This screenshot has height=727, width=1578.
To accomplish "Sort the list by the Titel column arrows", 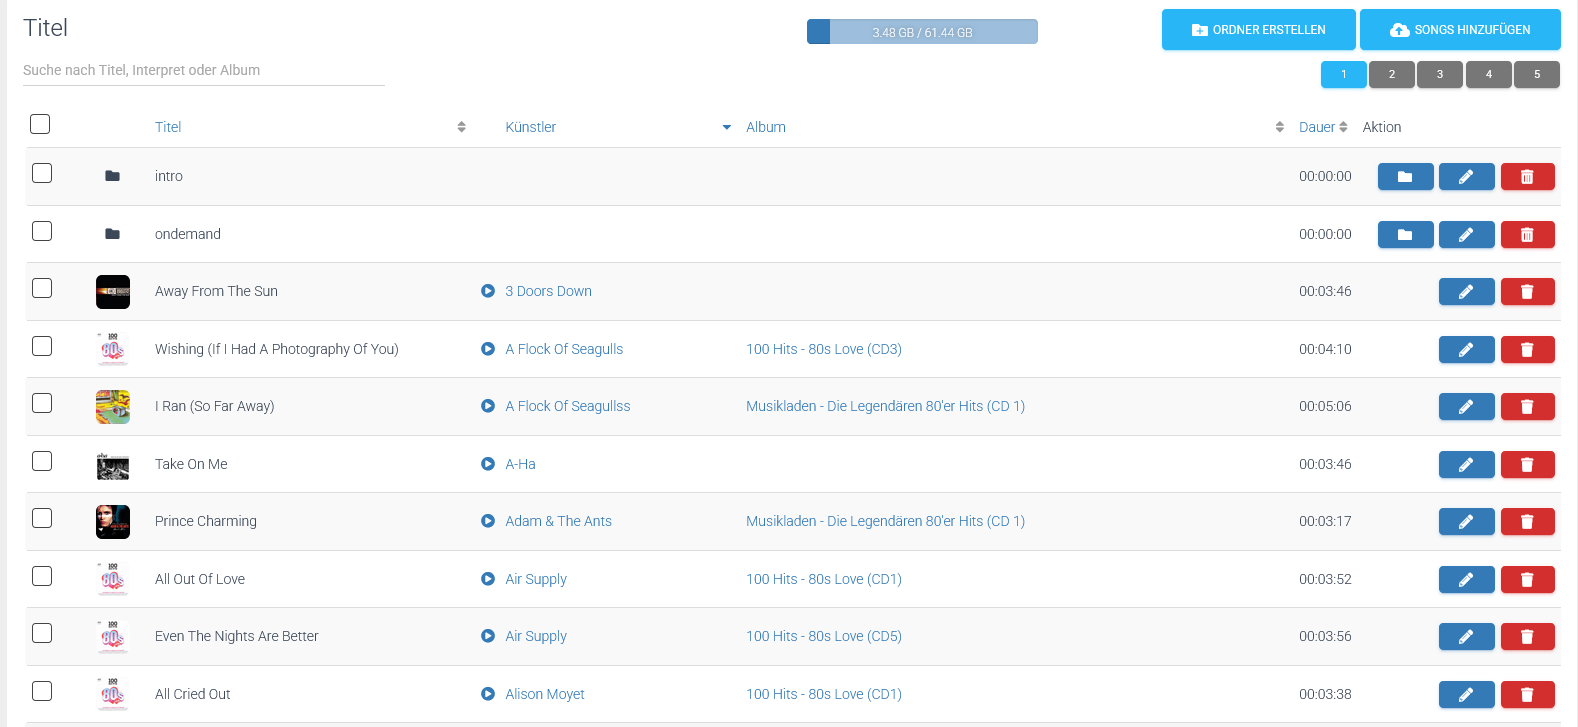I will [461, 127].
